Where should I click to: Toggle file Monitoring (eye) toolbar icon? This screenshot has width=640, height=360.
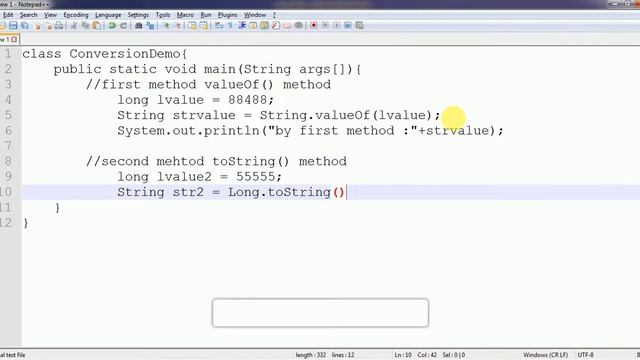[x=299, y=26]
